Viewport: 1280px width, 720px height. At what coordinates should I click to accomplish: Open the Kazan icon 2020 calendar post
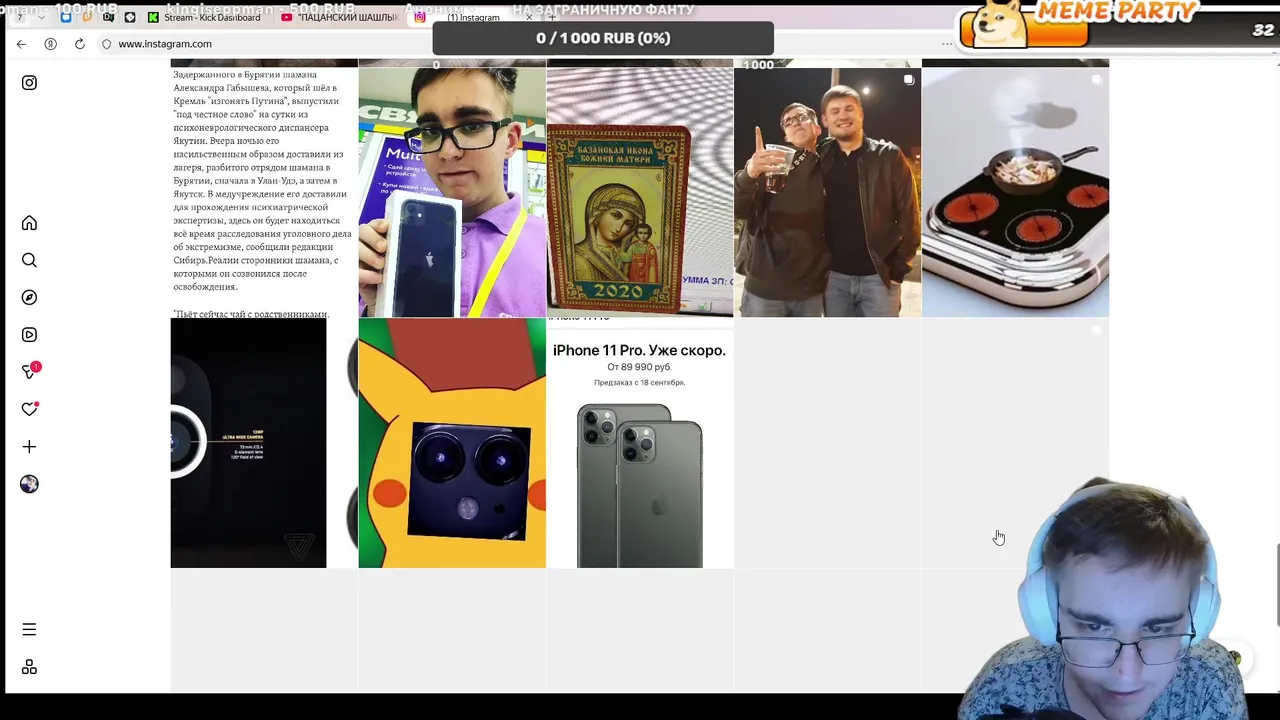(640, 192)
